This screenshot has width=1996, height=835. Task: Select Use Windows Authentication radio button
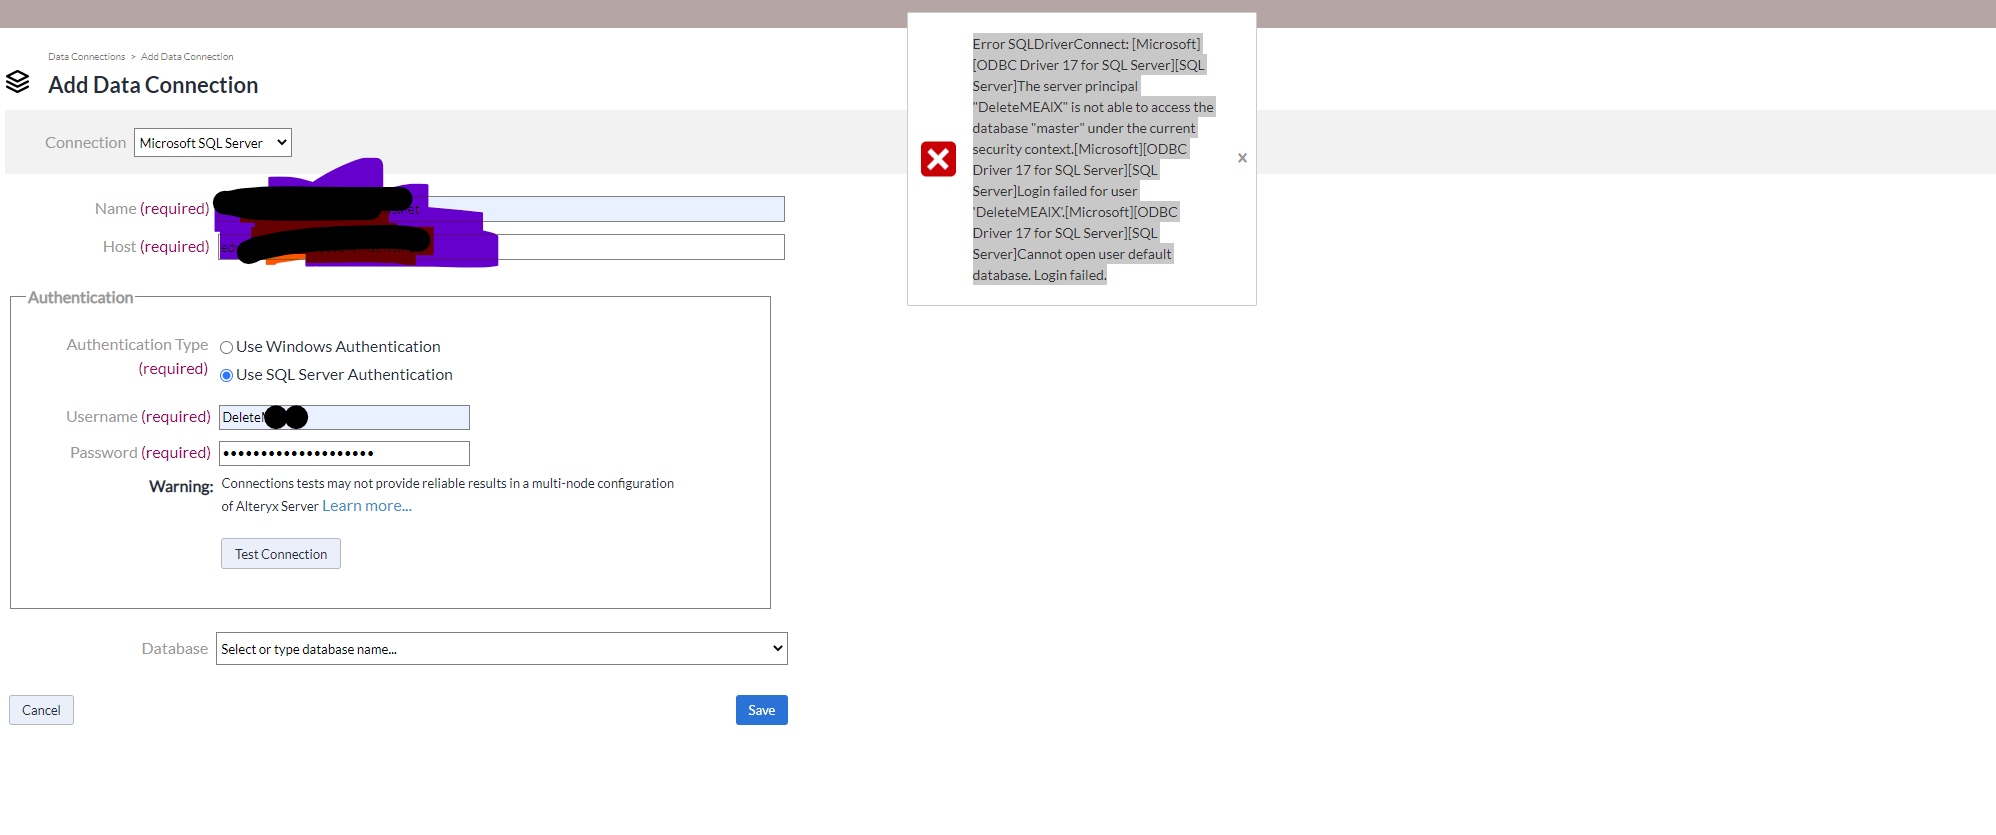pyautogui.click(x=227, y=347)
